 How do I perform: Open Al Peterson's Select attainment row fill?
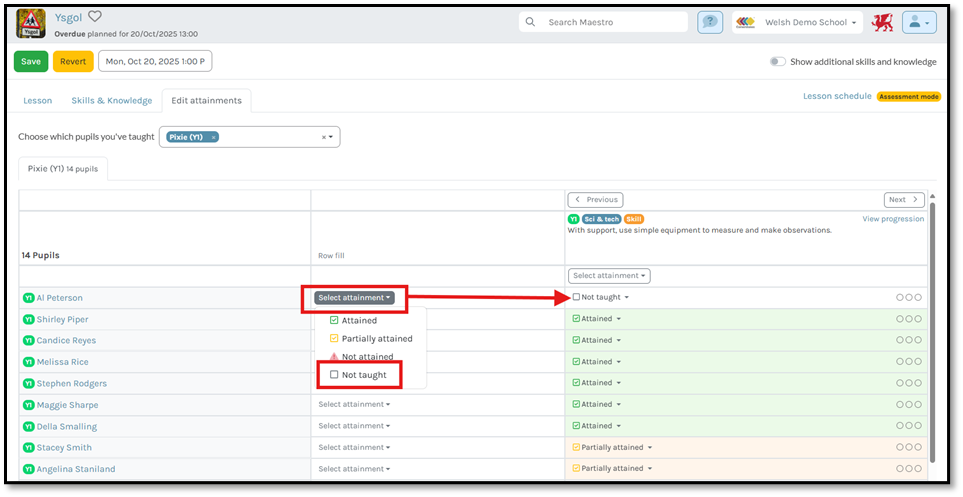tap(354, 298)
